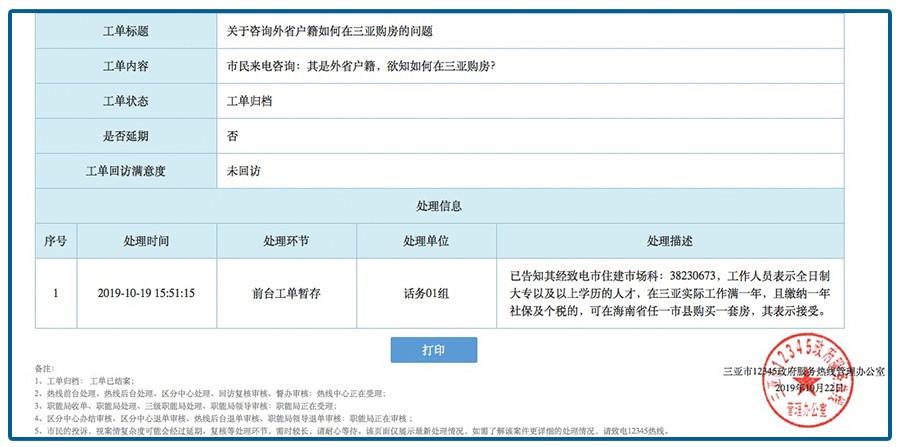Click remark line 1 about 工单归档
This screenshot has width=900, height=447.
click(x=84, y=381)
